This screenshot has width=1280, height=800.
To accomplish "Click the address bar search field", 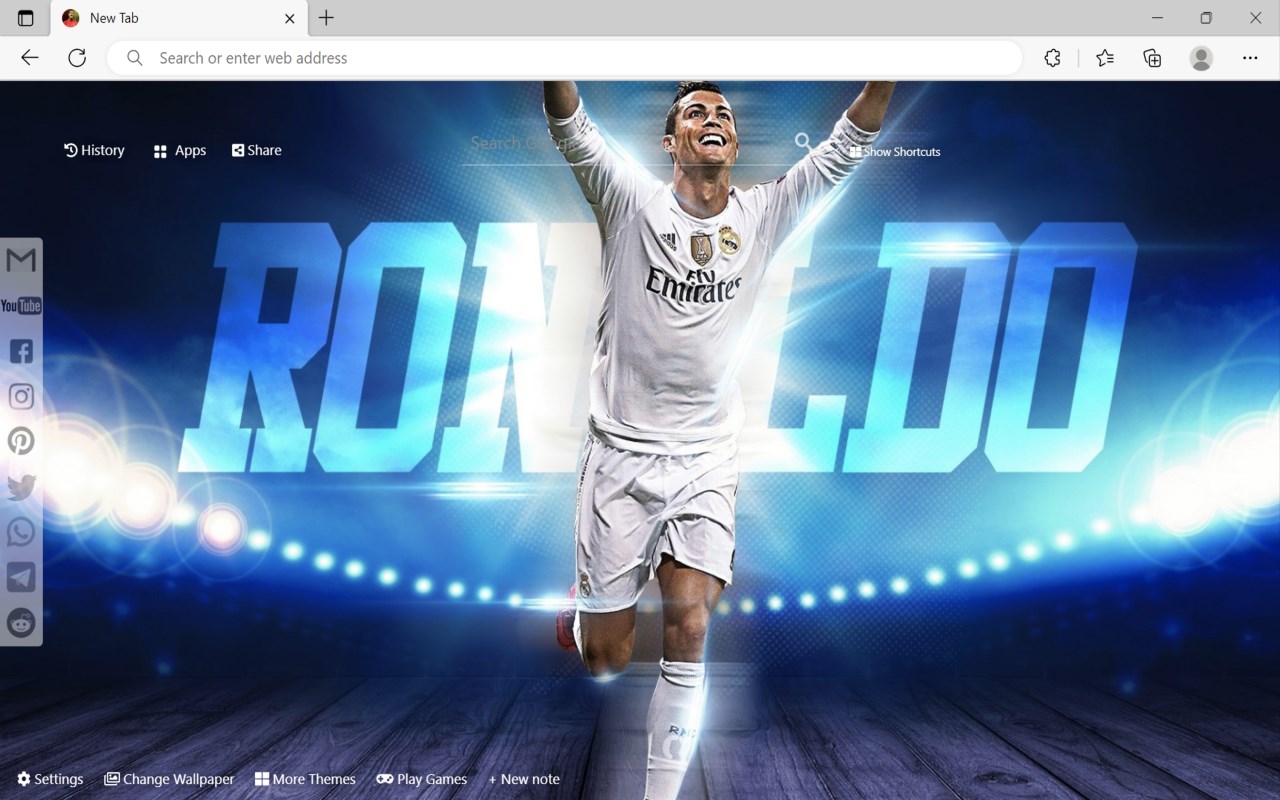I will tap(565, 58).
